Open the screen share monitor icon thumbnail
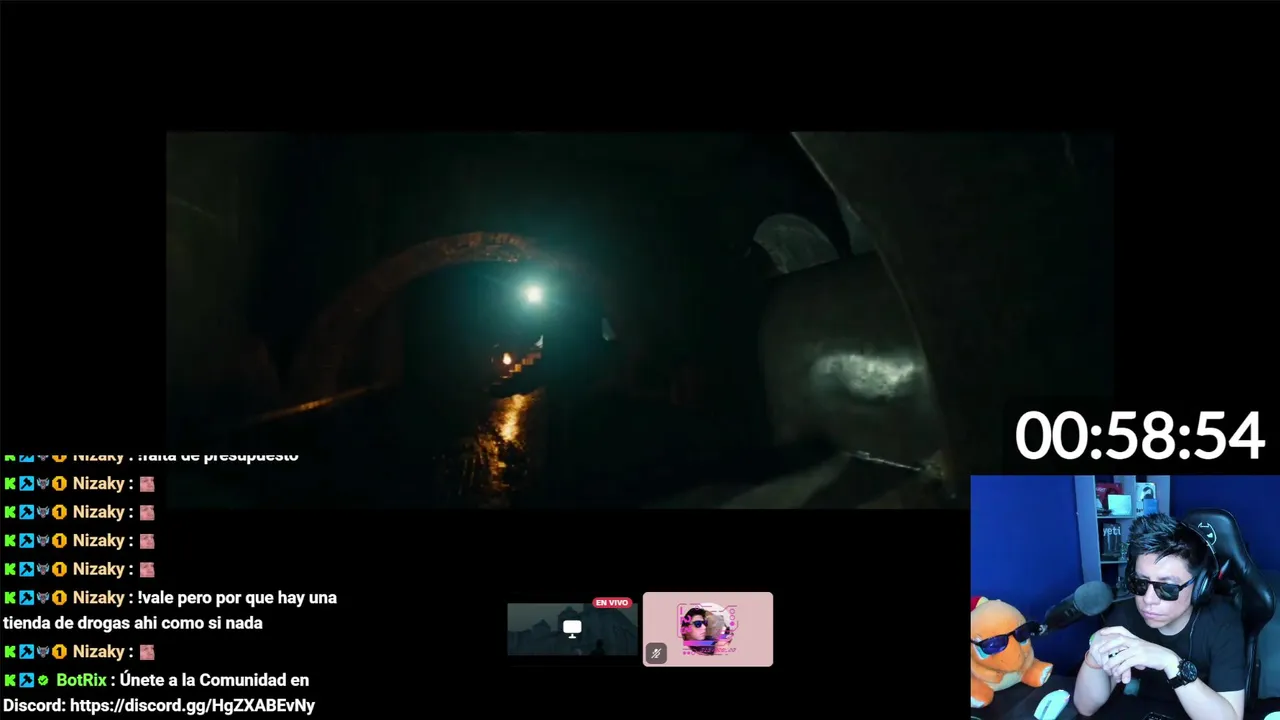 [572, 629]
